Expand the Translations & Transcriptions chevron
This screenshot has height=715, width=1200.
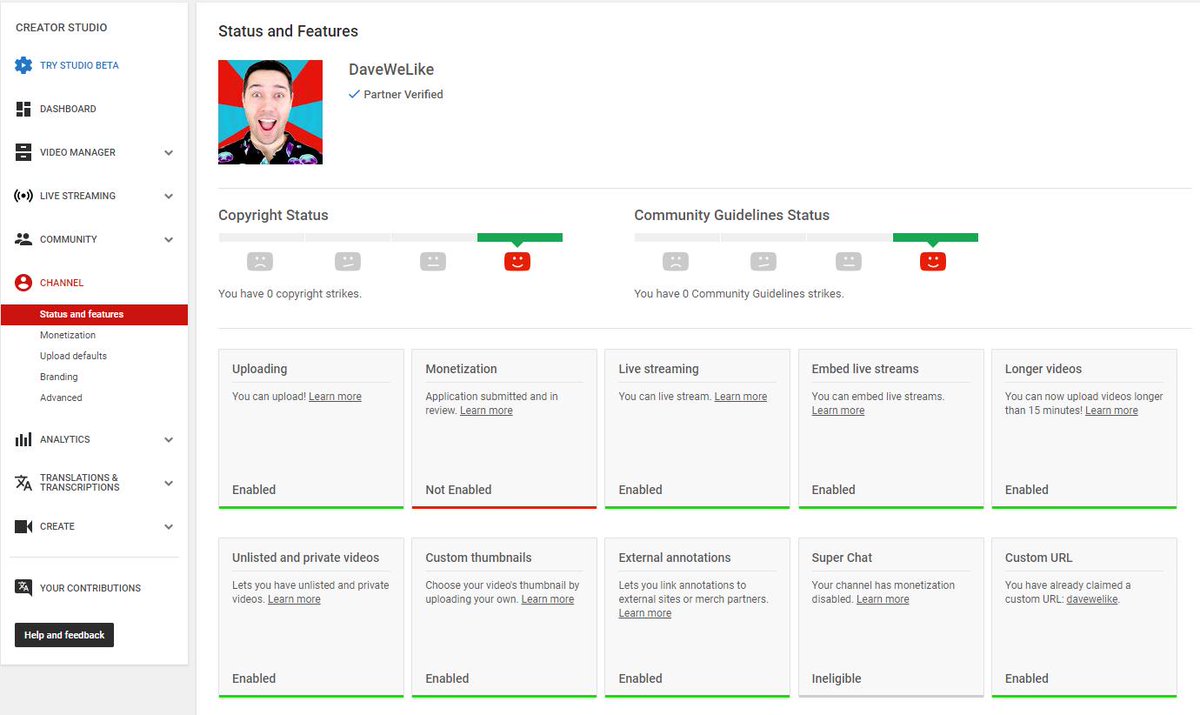[x=168, y=483]
